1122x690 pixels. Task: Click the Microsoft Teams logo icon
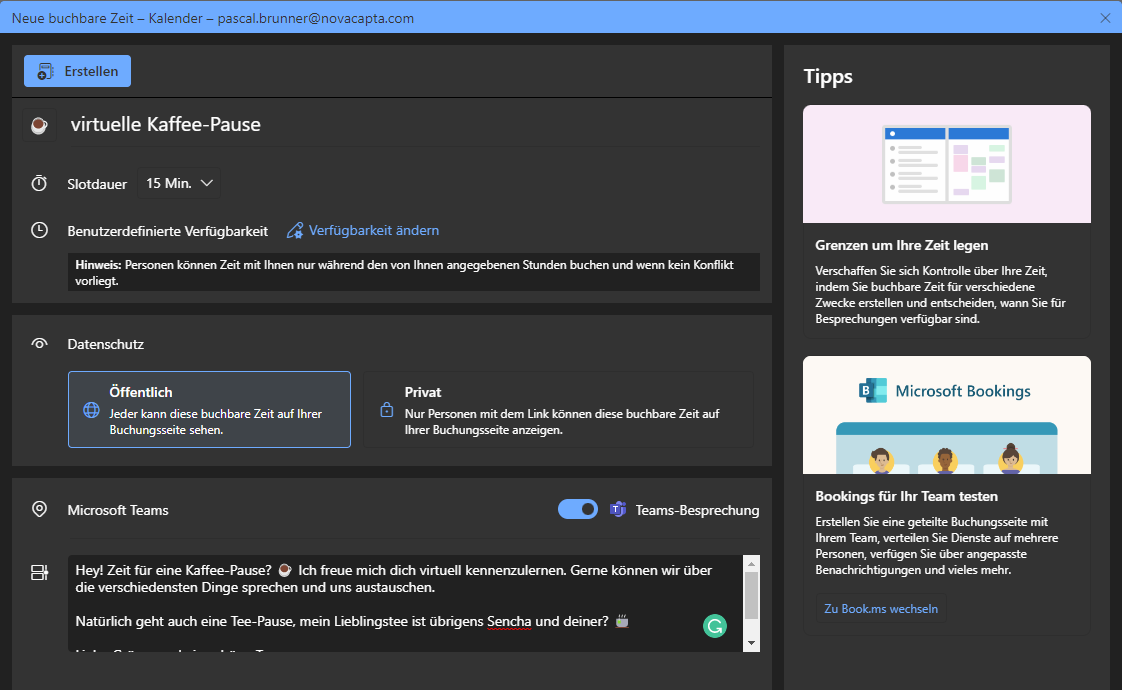pyautogui.click(x=618, y=510)
